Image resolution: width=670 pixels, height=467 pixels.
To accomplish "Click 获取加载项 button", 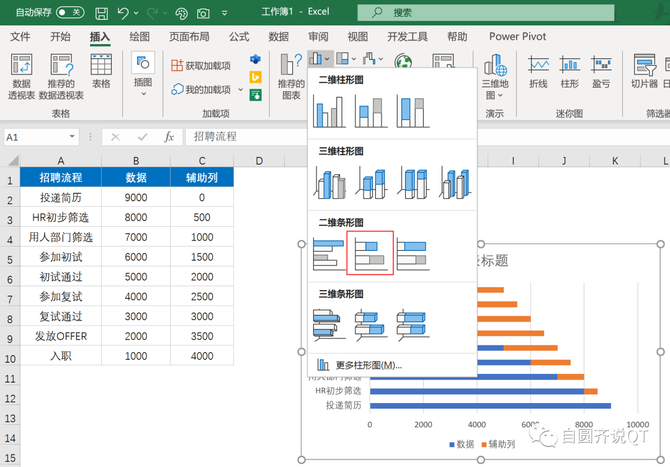I will 201,65.
